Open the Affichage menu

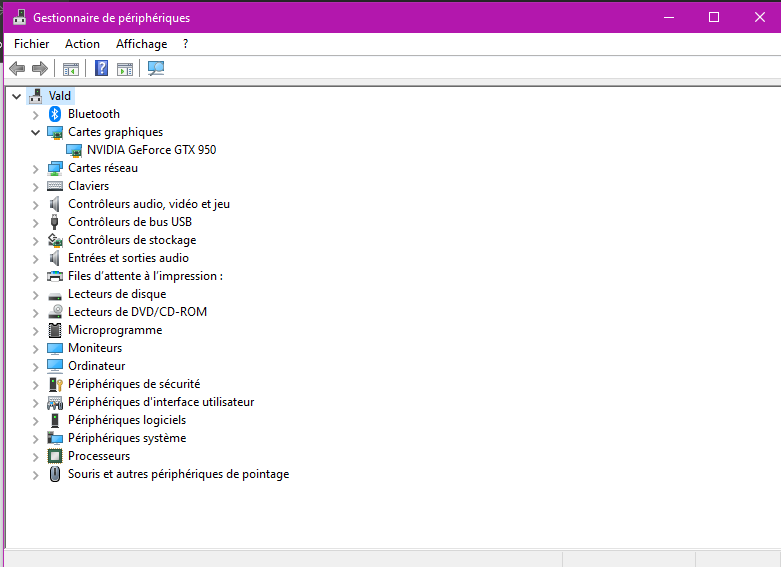click(x=141, y=44)
